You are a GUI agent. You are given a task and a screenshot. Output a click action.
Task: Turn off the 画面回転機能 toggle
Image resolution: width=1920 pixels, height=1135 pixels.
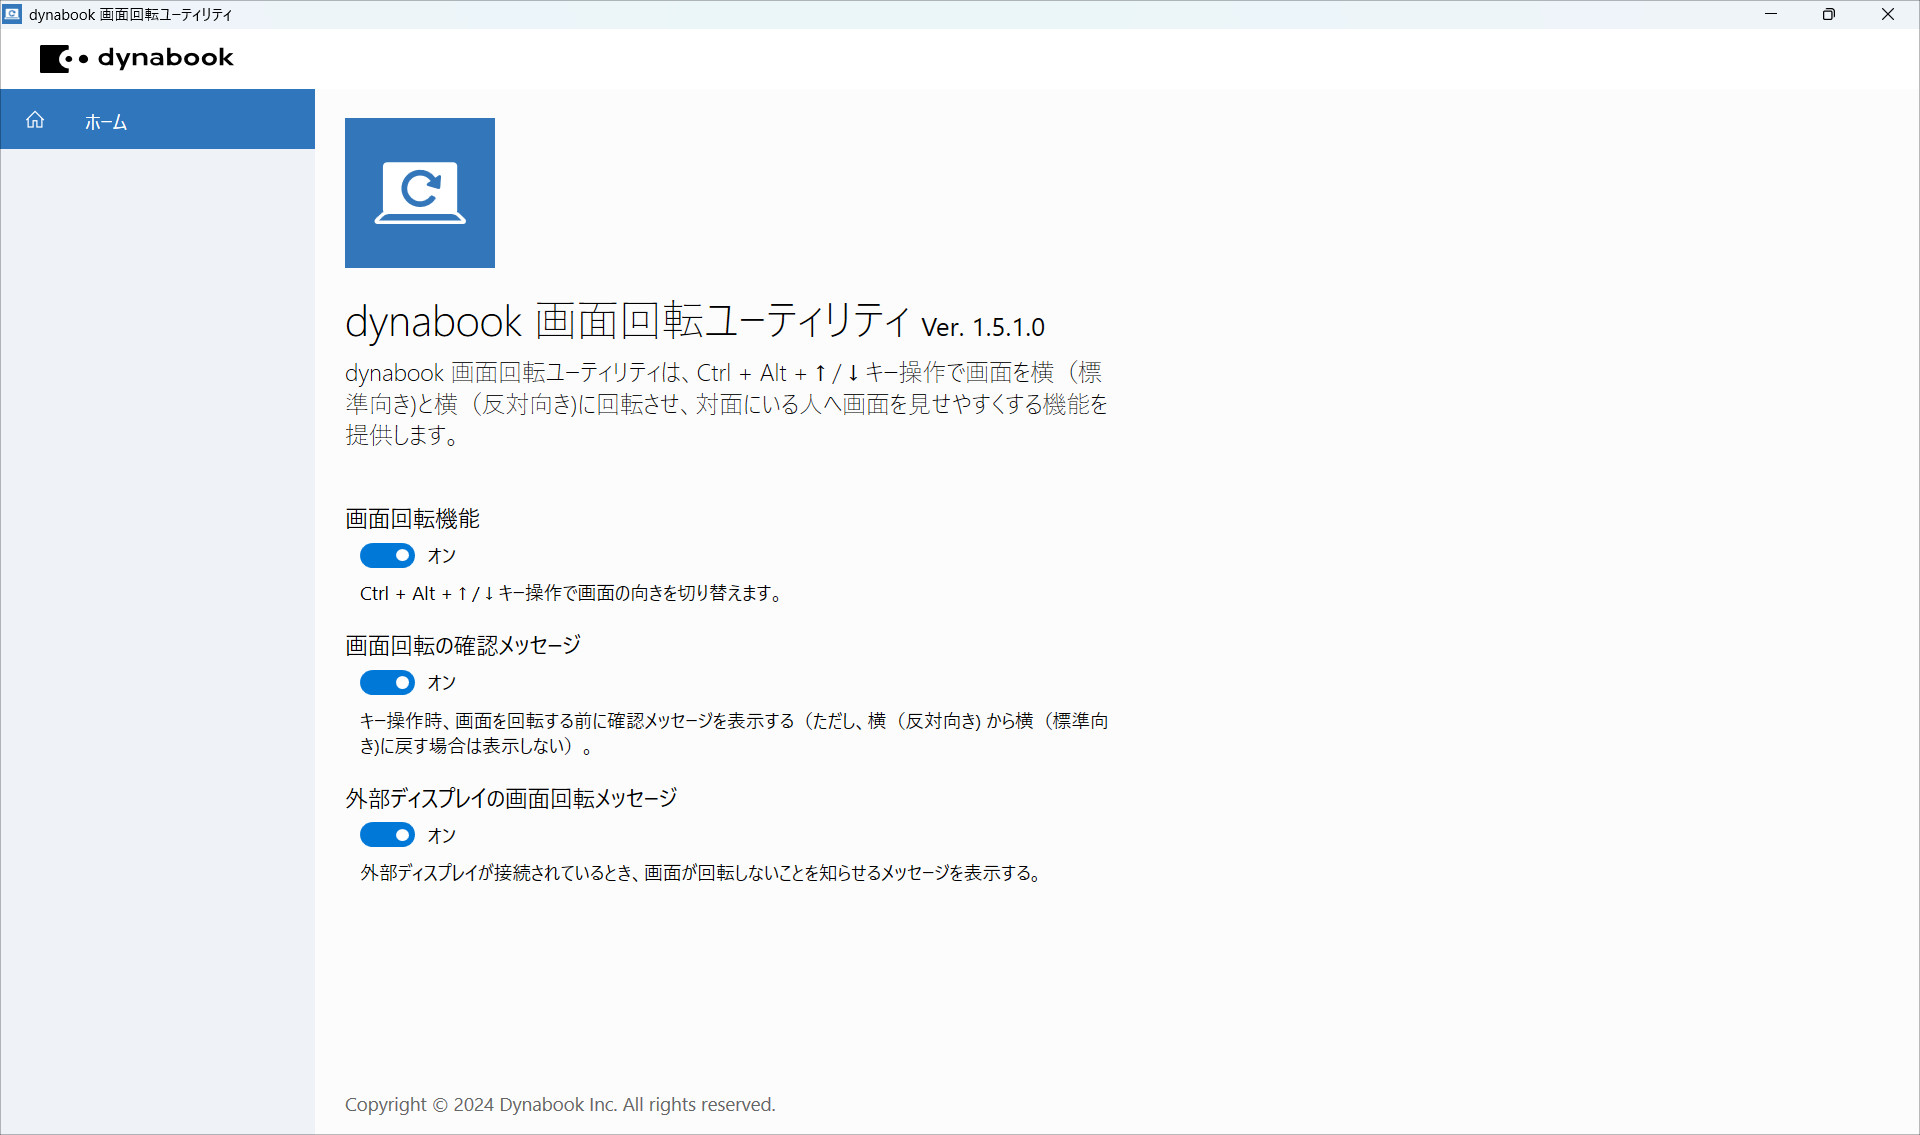tap(387, 555)
